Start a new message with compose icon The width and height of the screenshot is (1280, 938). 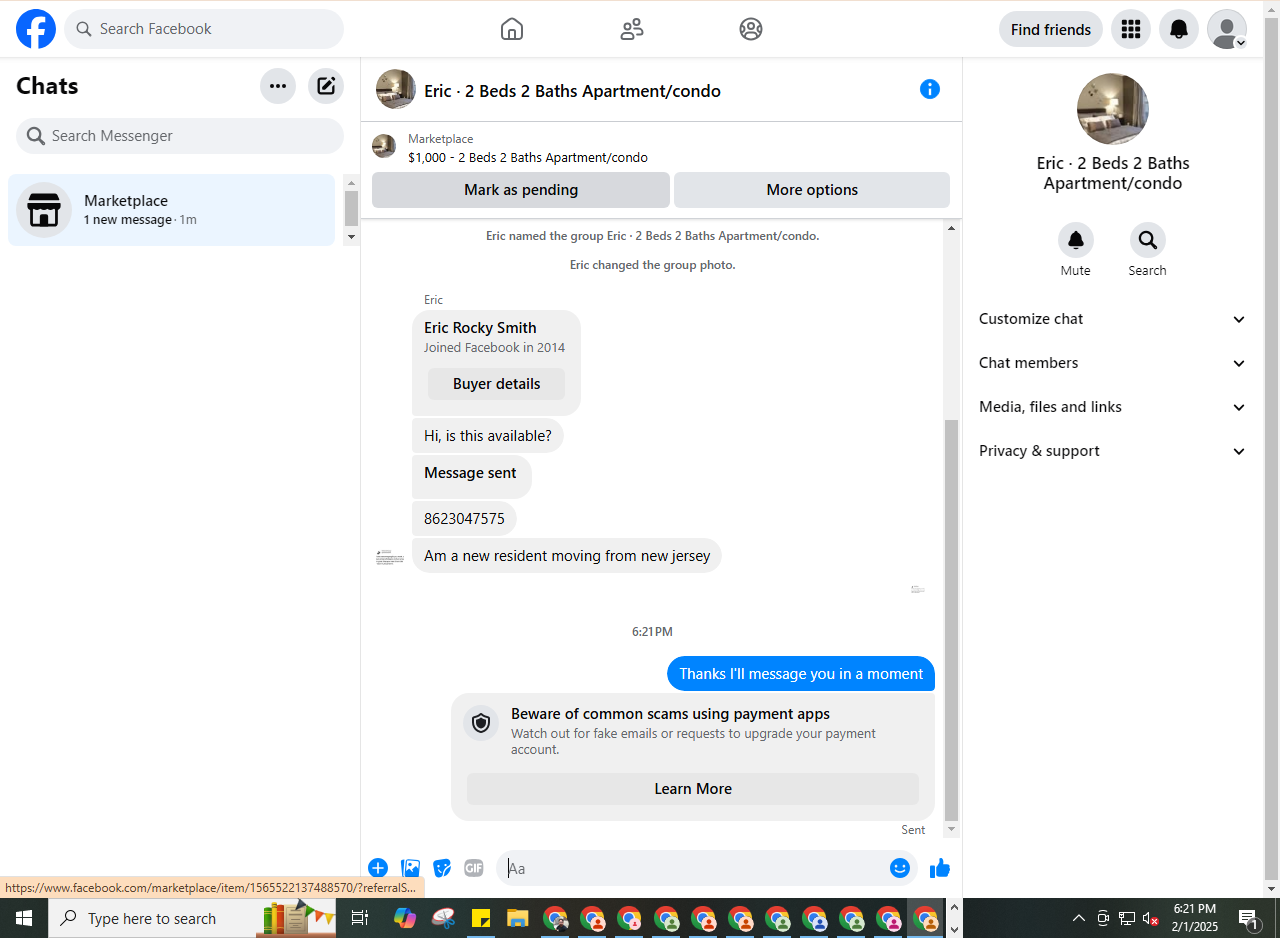tap(326, 86)
